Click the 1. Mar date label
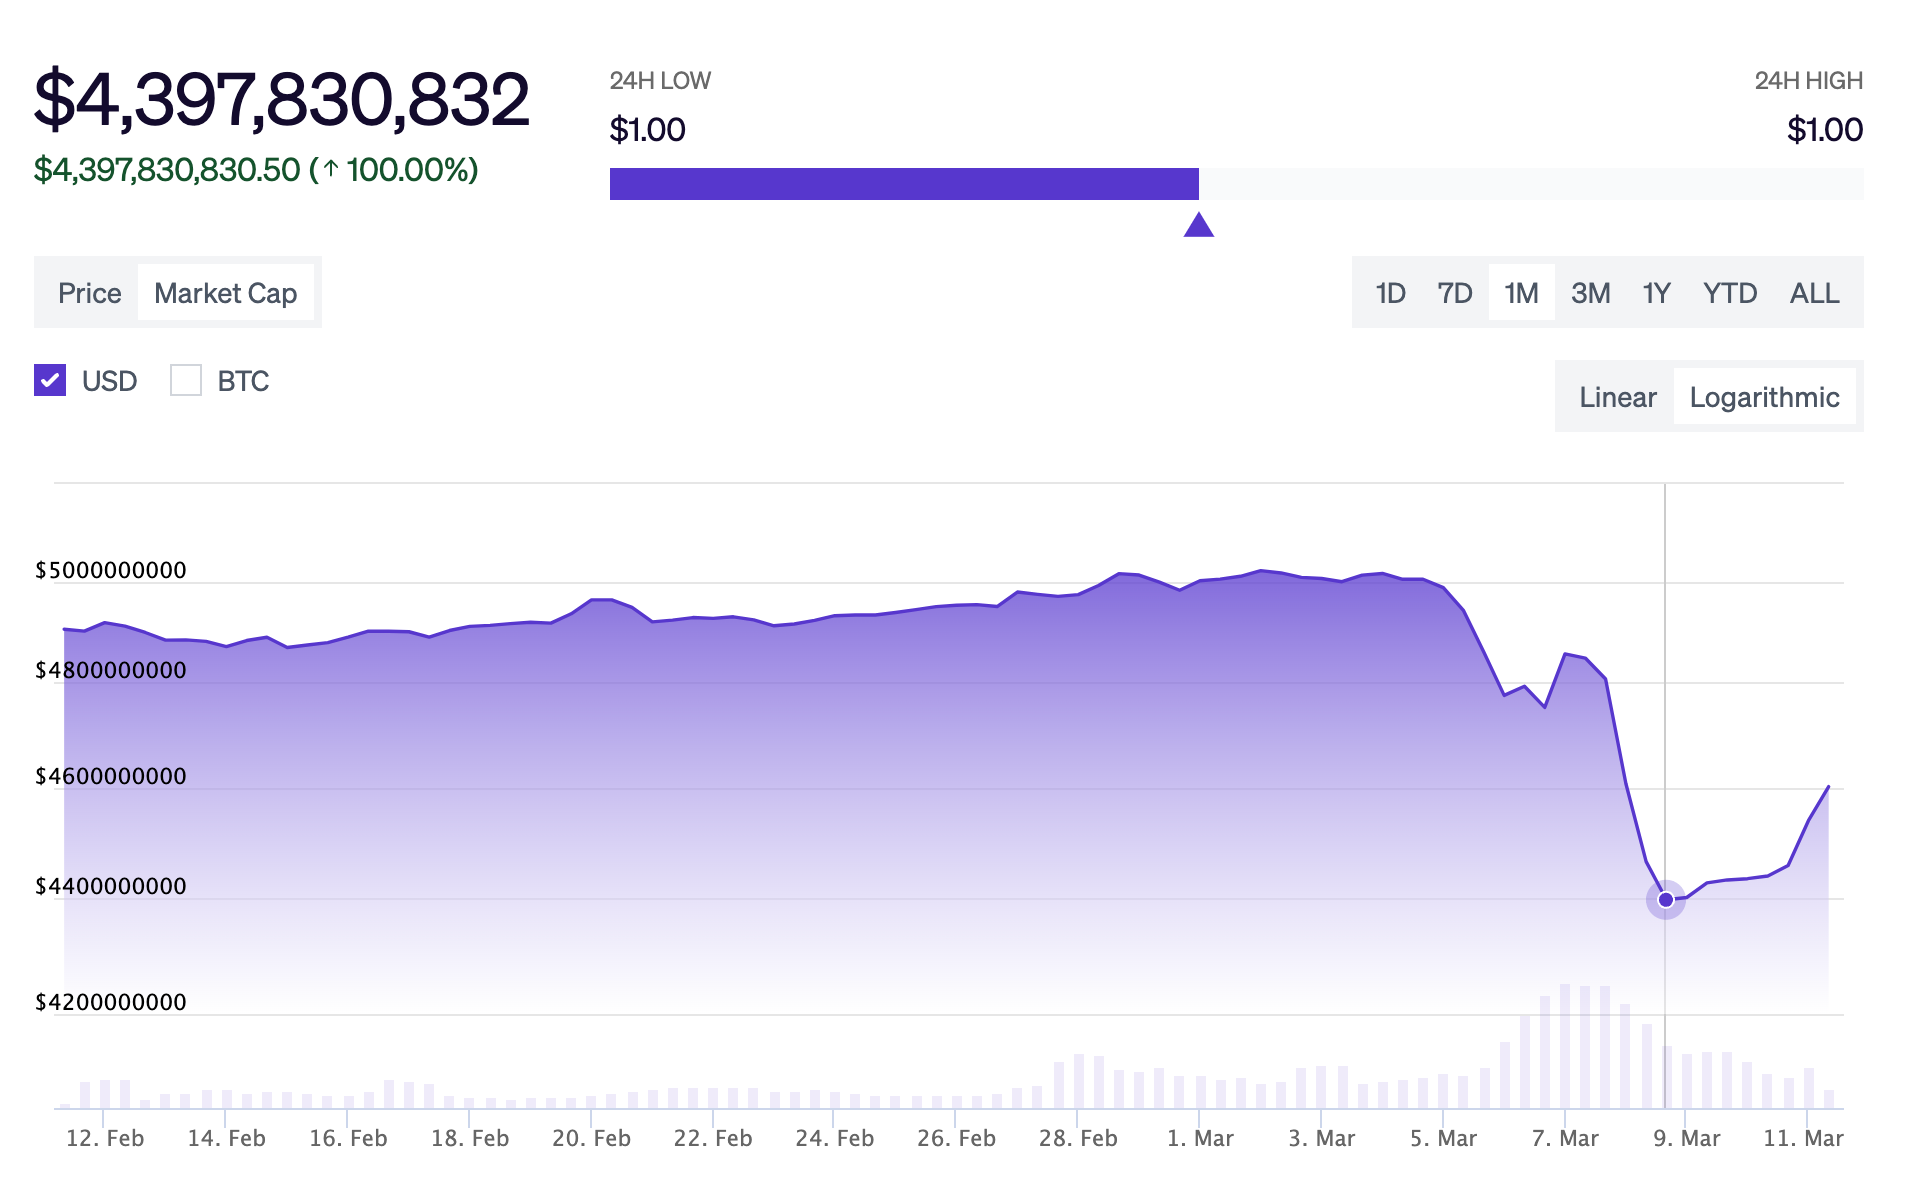 point(1200,1138)
